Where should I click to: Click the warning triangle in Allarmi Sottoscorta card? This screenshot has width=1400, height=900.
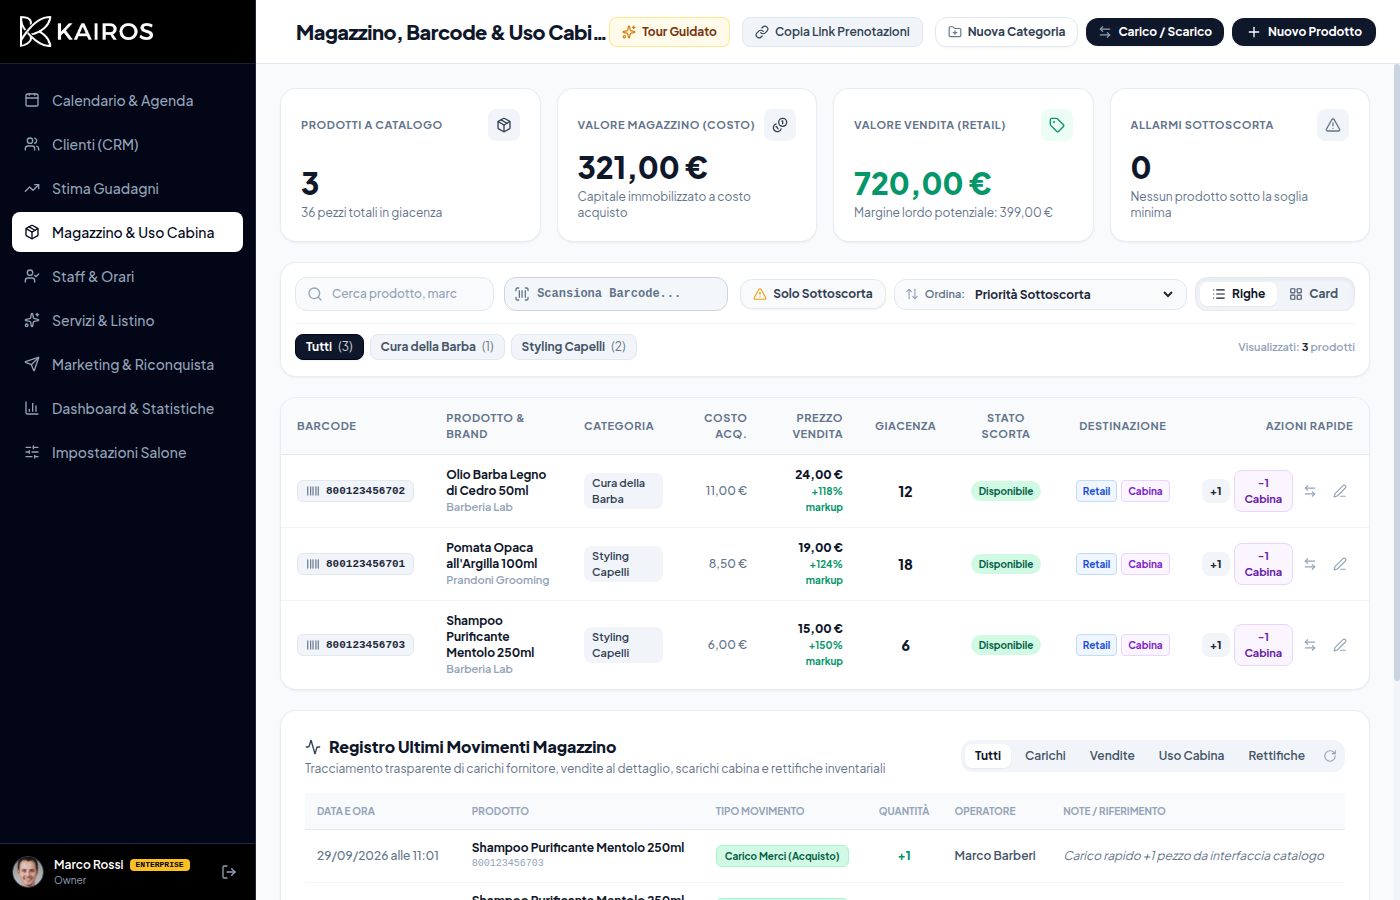1333,125
